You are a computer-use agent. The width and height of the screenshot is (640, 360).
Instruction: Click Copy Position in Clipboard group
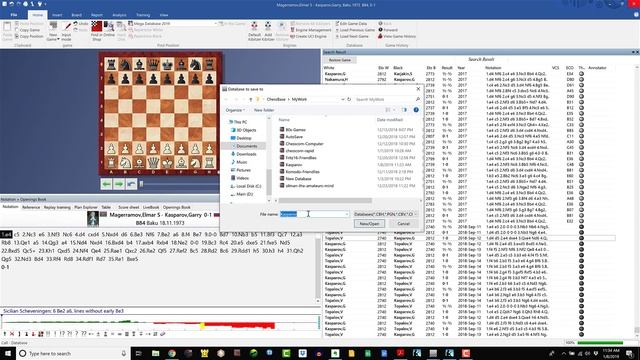(x=29, y=36)
